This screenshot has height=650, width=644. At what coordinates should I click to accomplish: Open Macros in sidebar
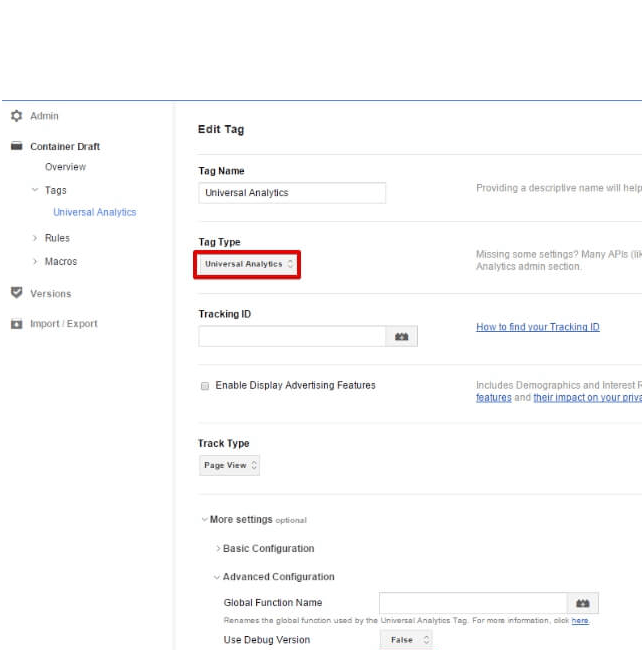(x=61, y=262)
